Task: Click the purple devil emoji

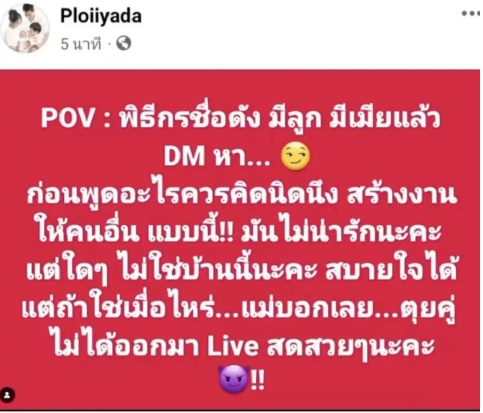Action: pos(234,379)
